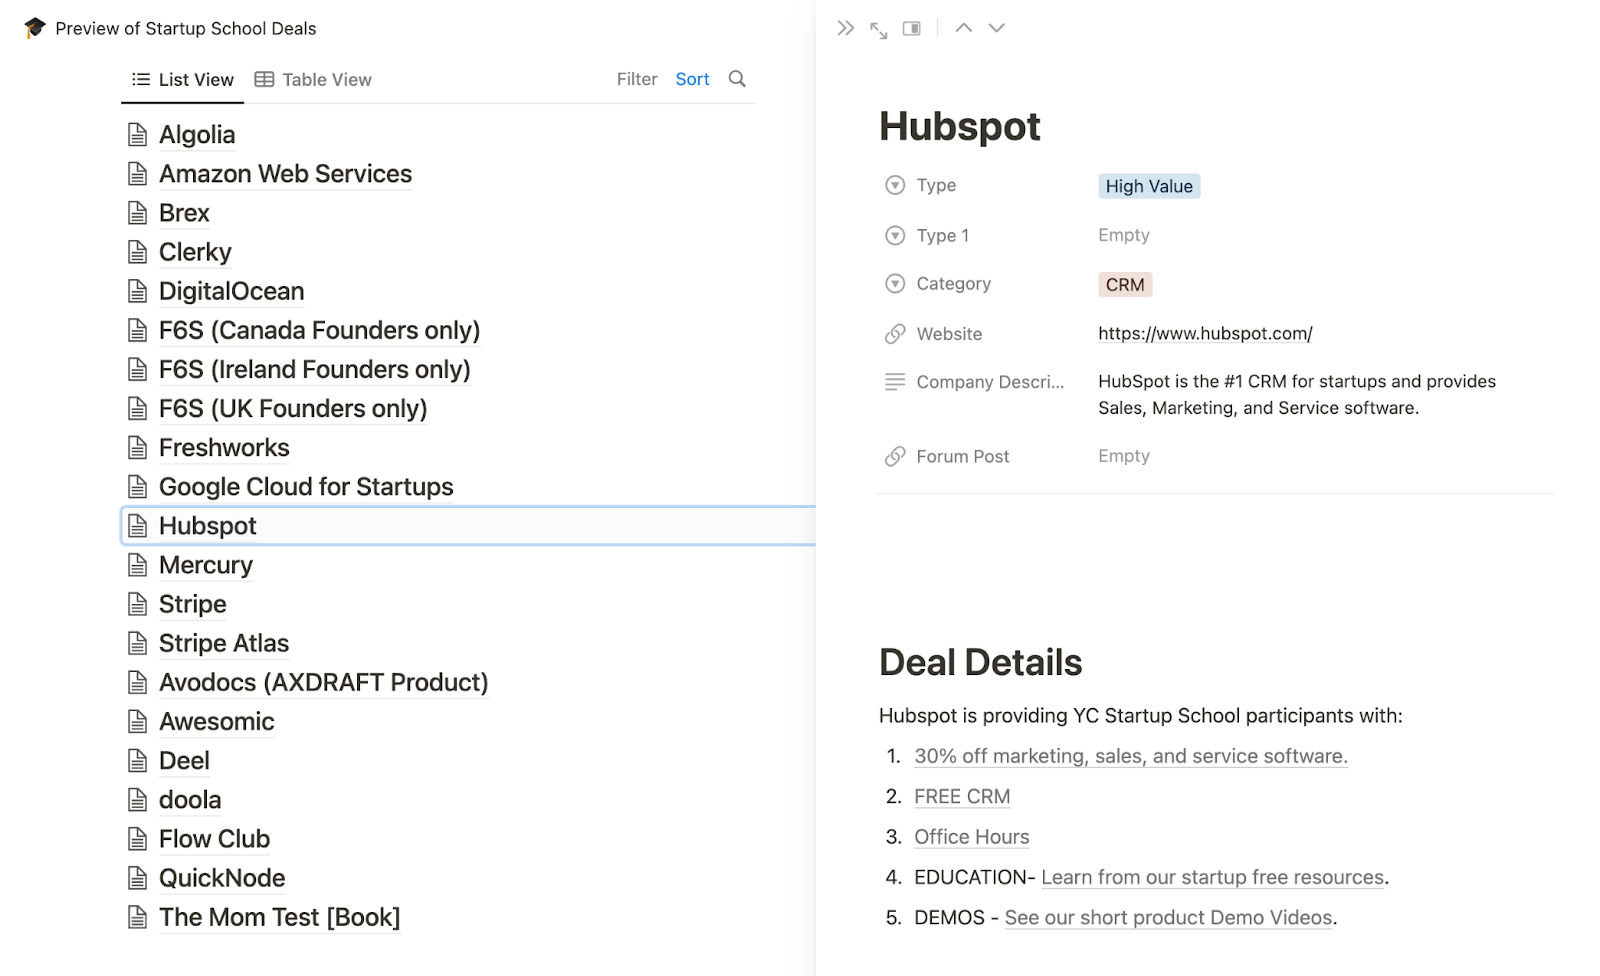Click the page icon beside Amazon Web Services
The height and width of the screenshot is (976, 1600).
[x=138, y=174]
